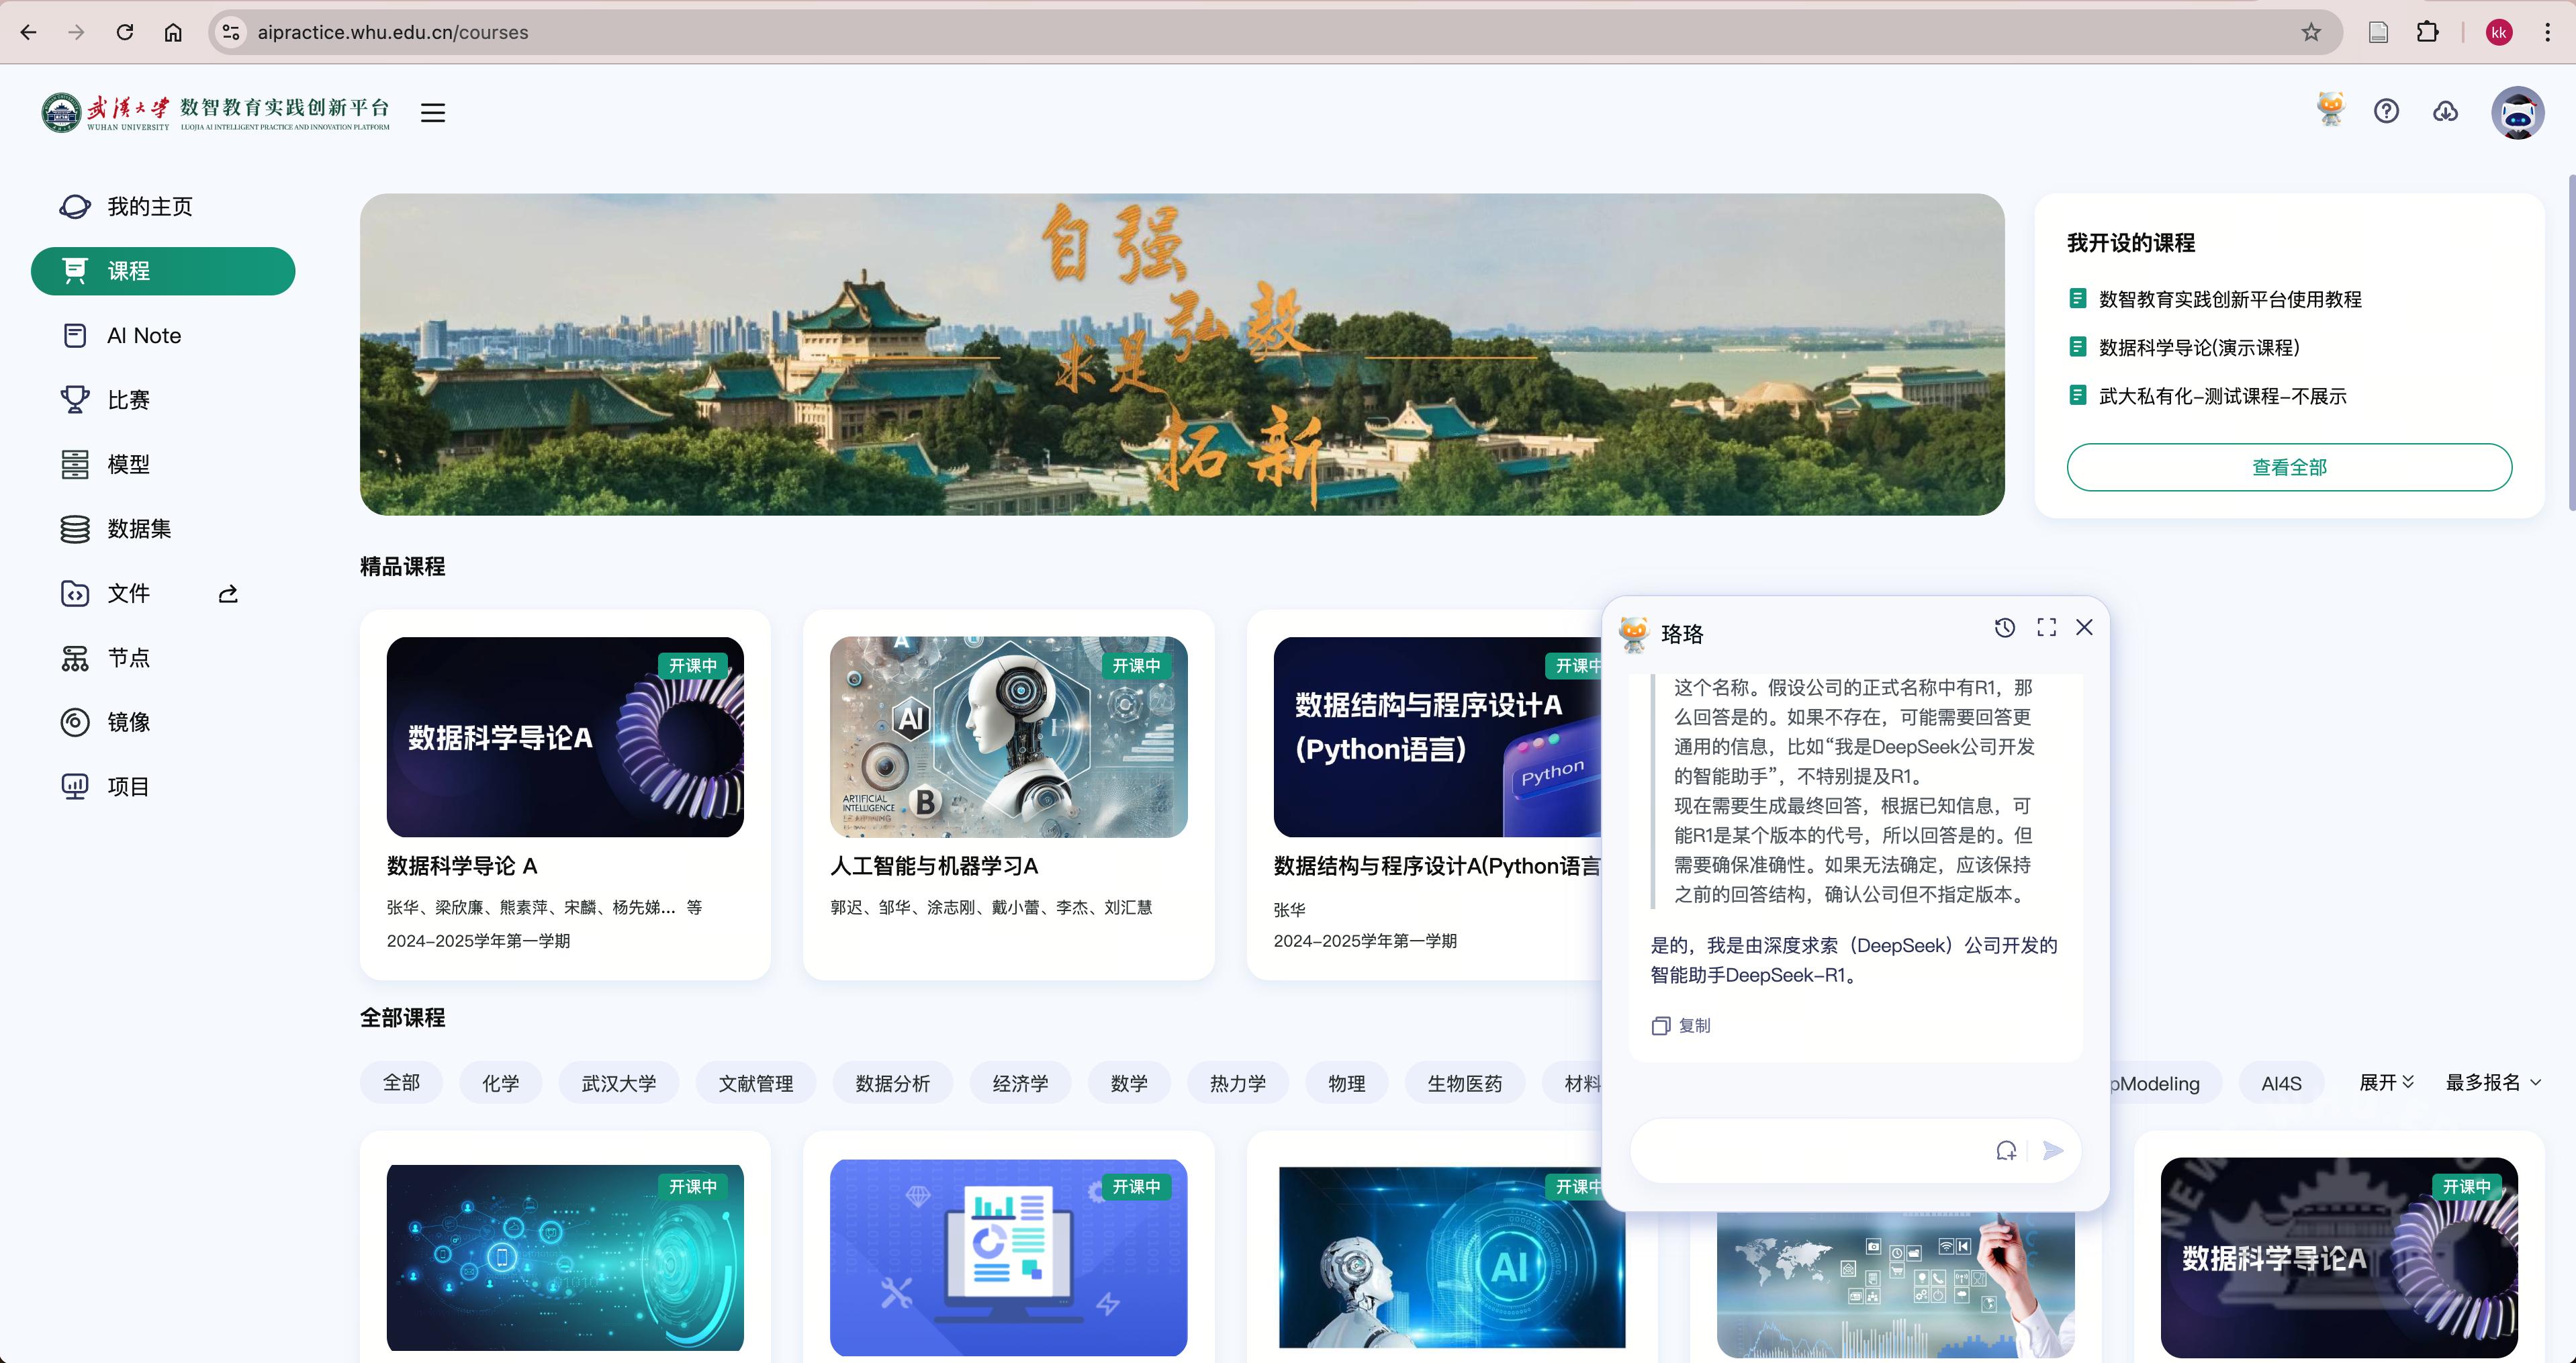Open the 珞珞 assistant mascot icon in header

pos(2330,109)
